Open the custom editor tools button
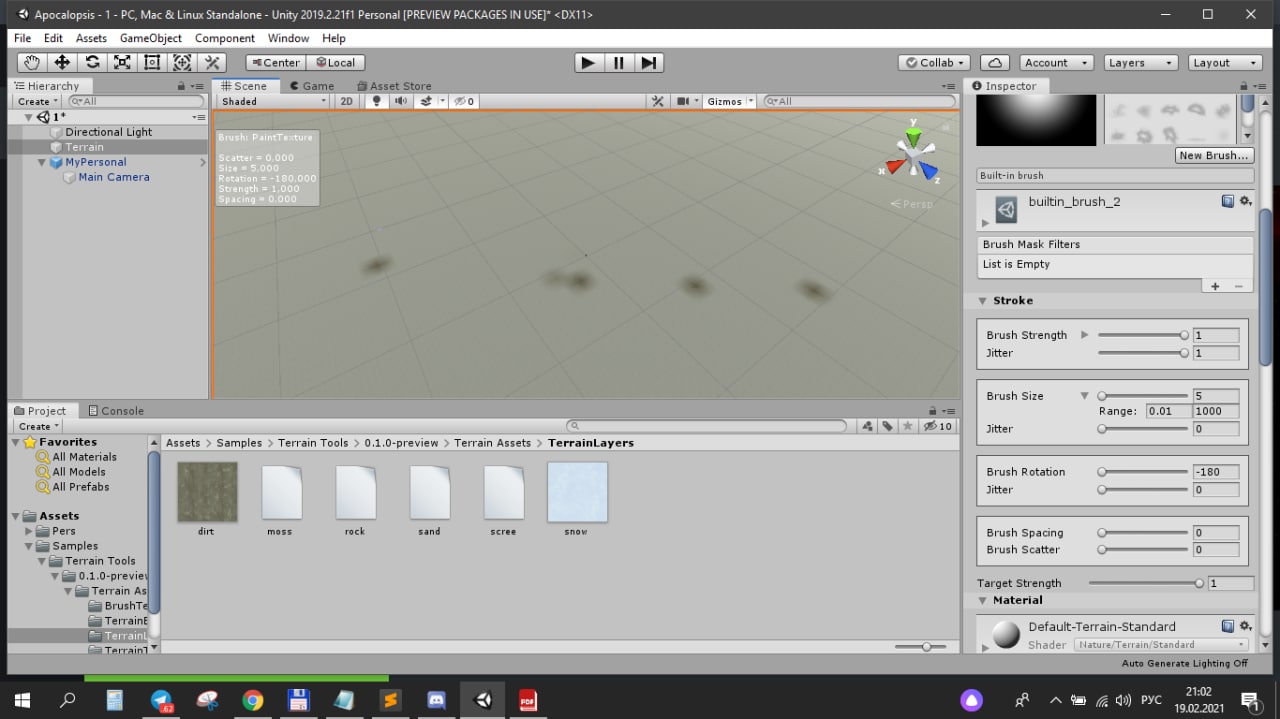This screenshot has height=719, width=1280. click(x=212, y=62)
